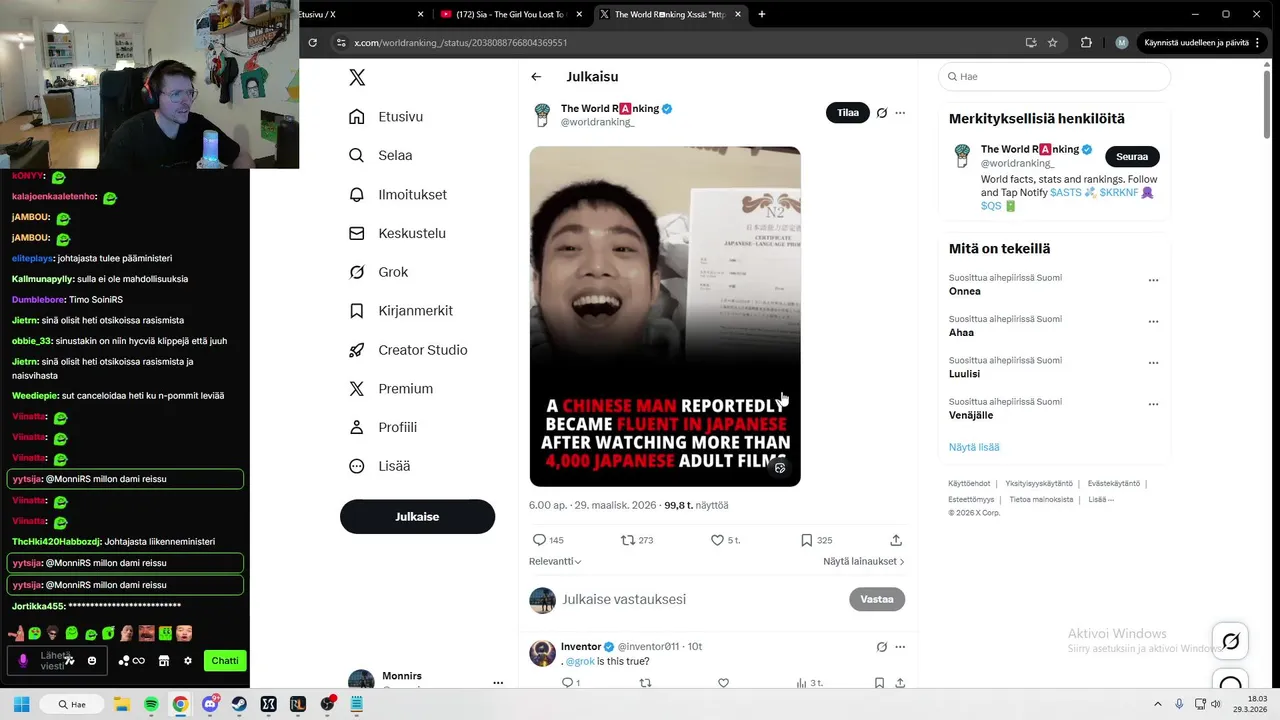Open Profiili page
The height and width of the screenshot is (720, 1280).
coord(382,427)
